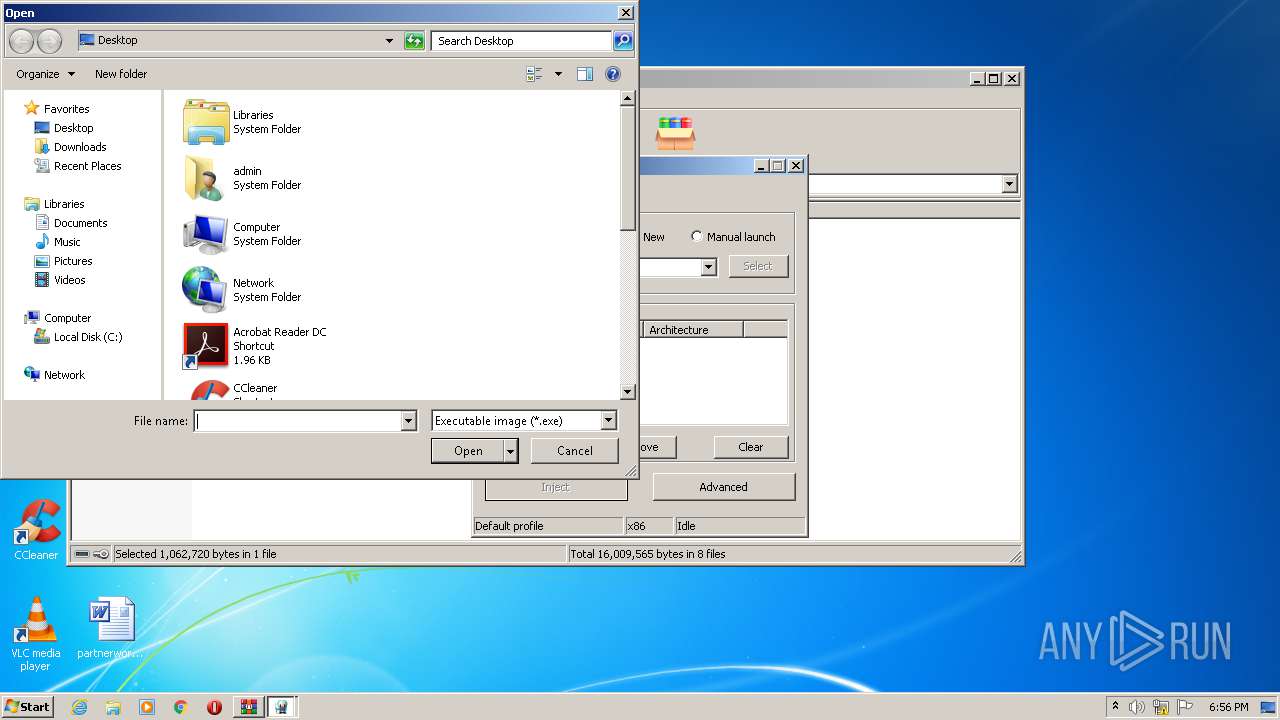Select Downloads under Favorites

tap(80, 147)
